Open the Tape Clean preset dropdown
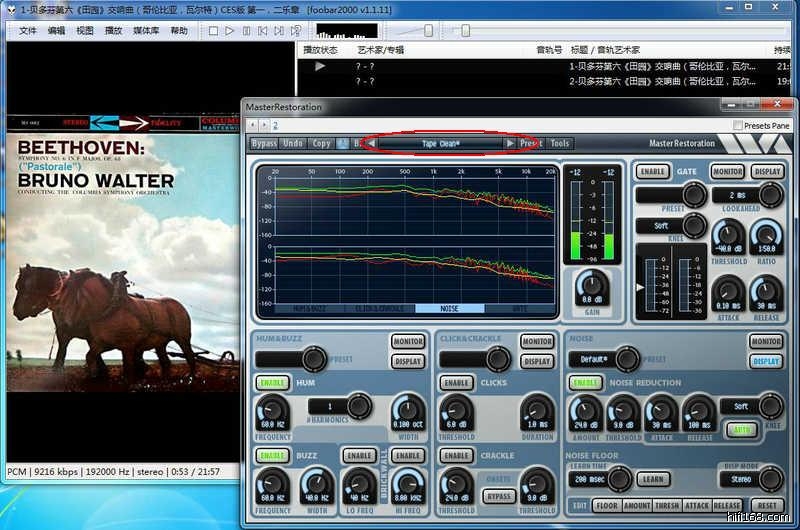The image size is (800, 530). coord(440,144)
